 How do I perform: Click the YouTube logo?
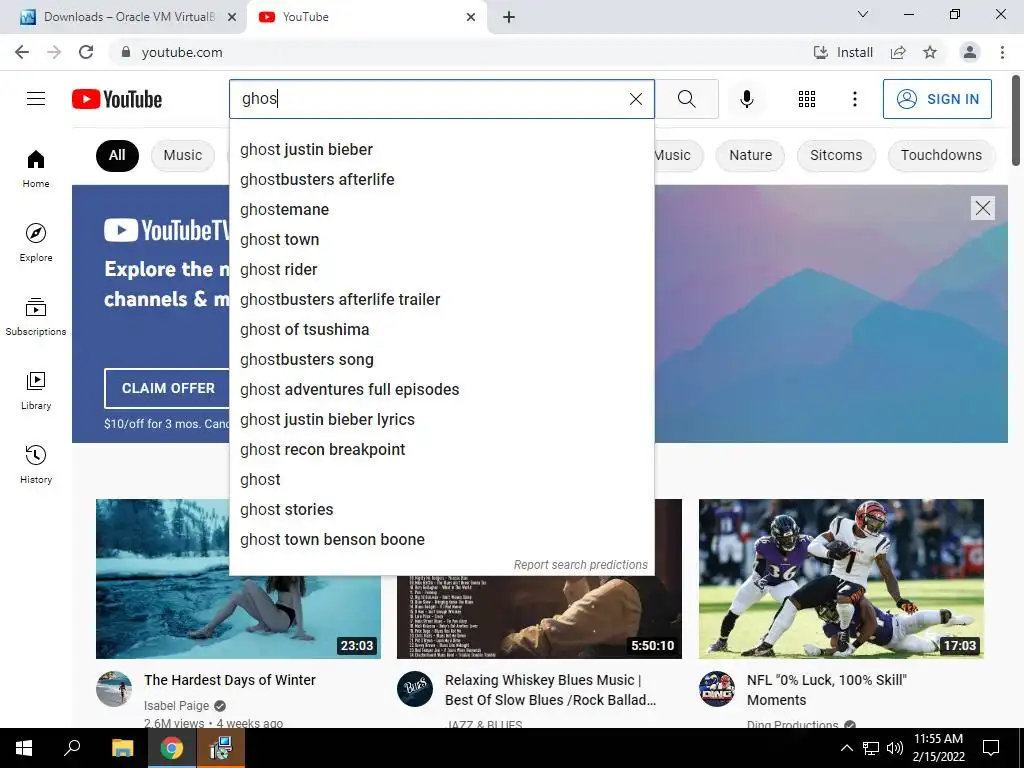[117, 99]
